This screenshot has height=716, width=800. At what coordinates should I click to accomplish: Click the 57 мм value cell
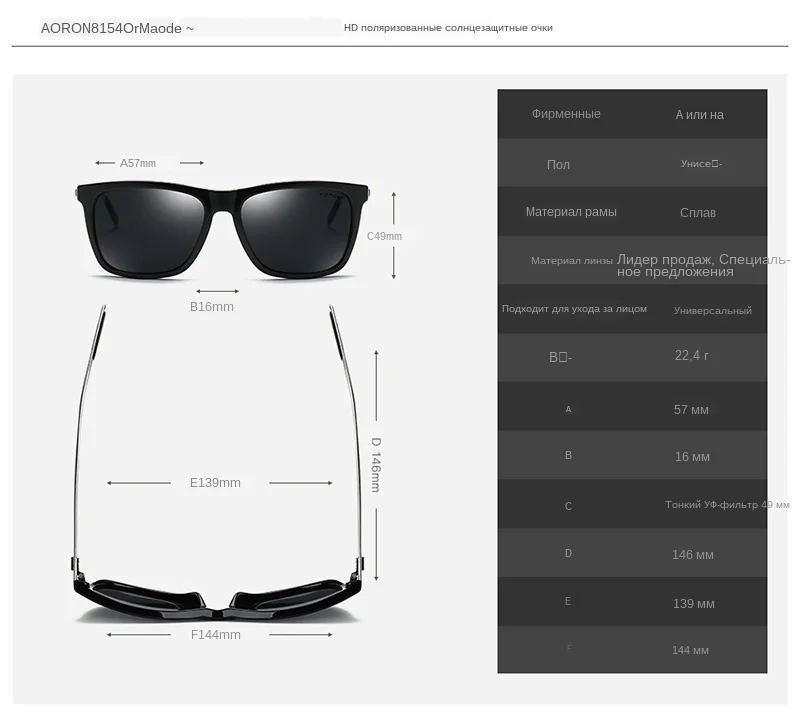click(x=691, y=410)
